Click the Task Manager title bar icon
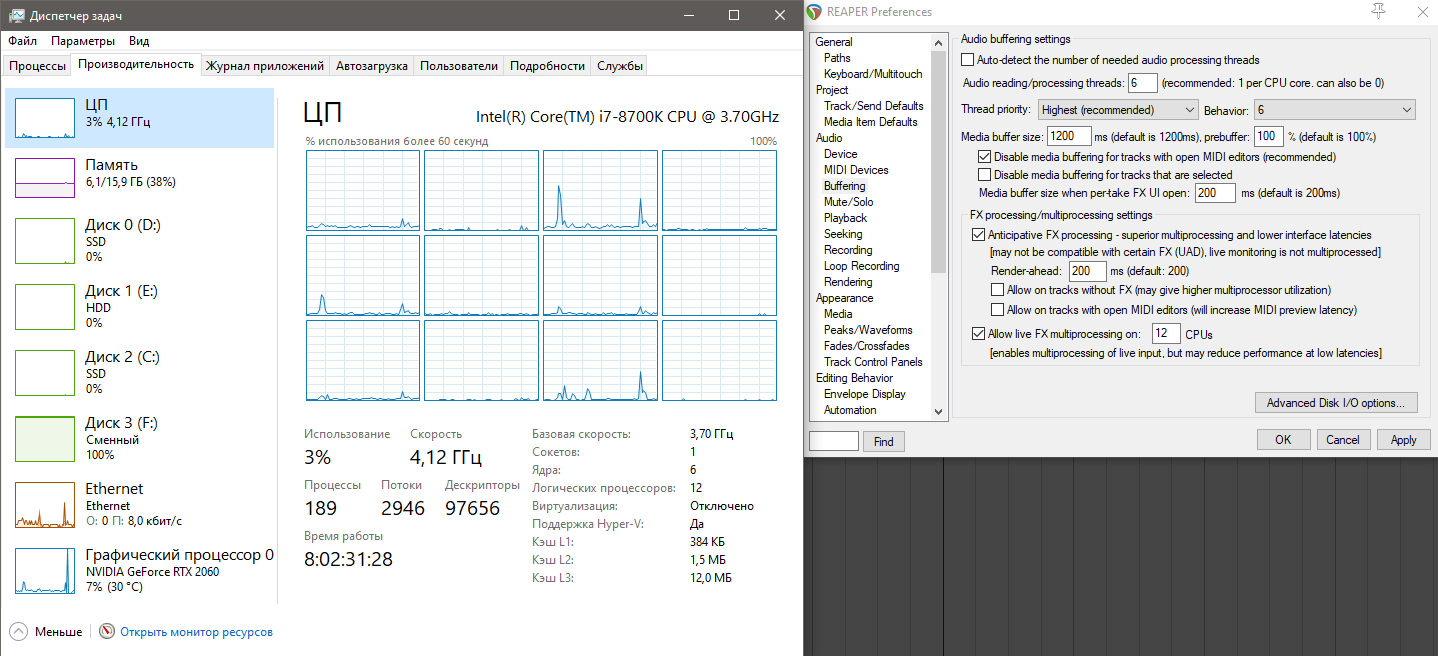The width and height of the screenshot is (1438, 656). tap(17, 15)
